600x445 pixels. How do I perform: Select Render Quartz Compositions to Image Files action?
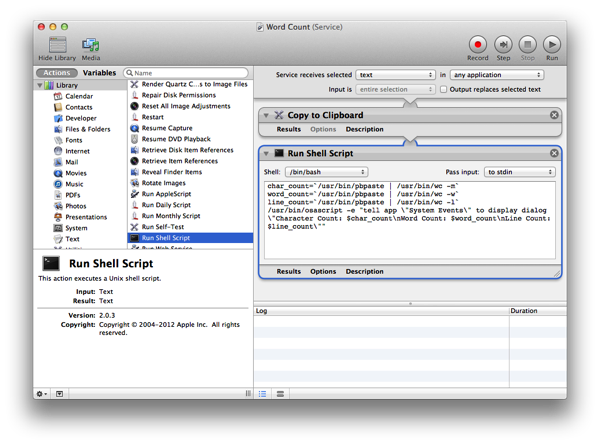point(189,84)
